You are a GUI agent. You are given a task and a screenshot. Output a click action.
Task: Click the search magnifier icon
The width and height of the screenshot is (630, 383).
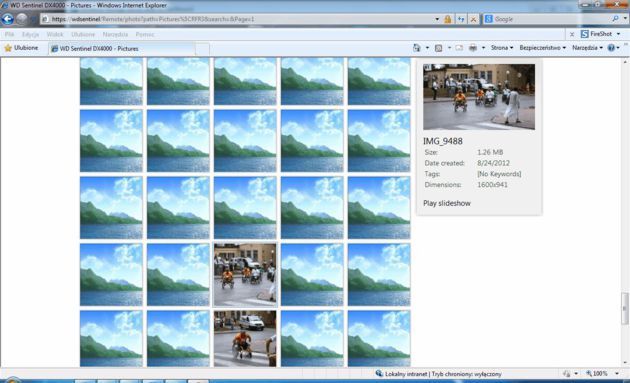tap(615, 19)
